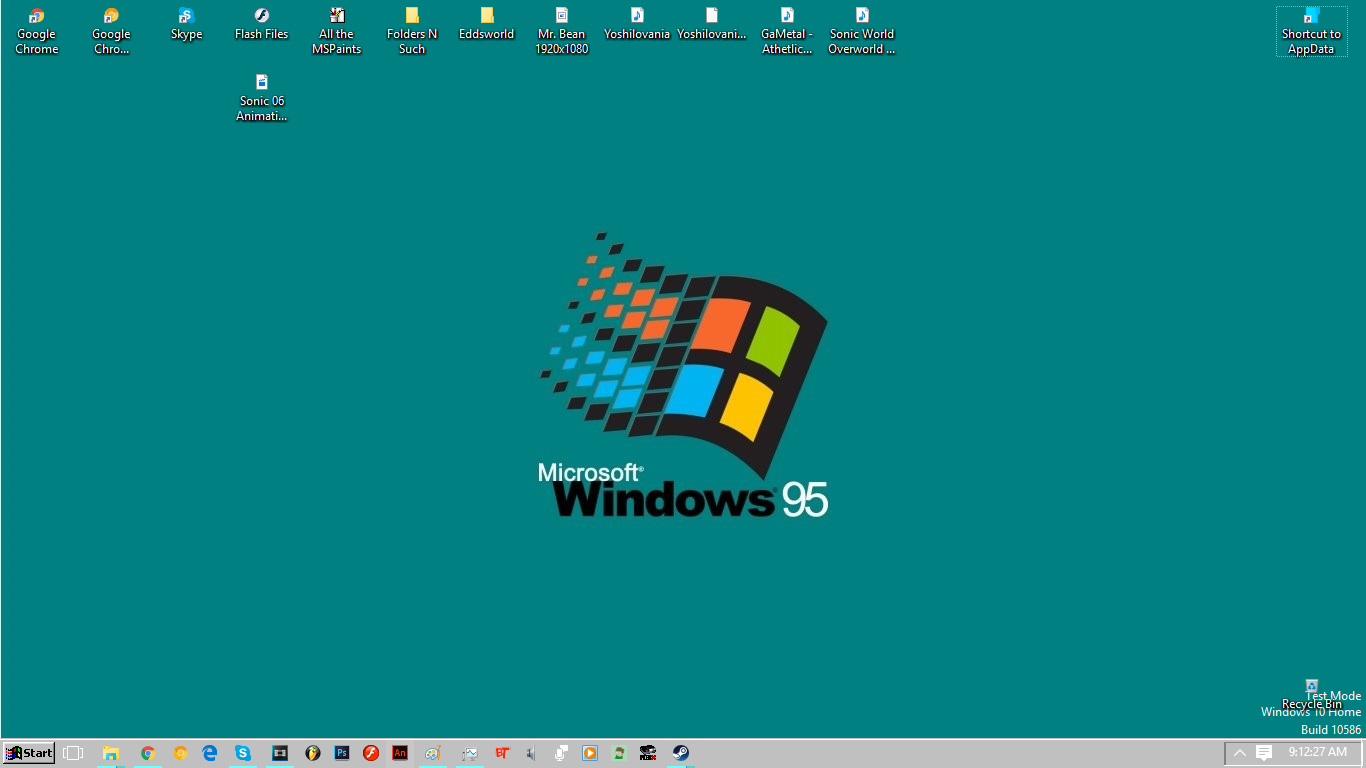The image size is (1366, 768).
Task: Open the microphone devices taskbar icon
Action: pos(561,753)
